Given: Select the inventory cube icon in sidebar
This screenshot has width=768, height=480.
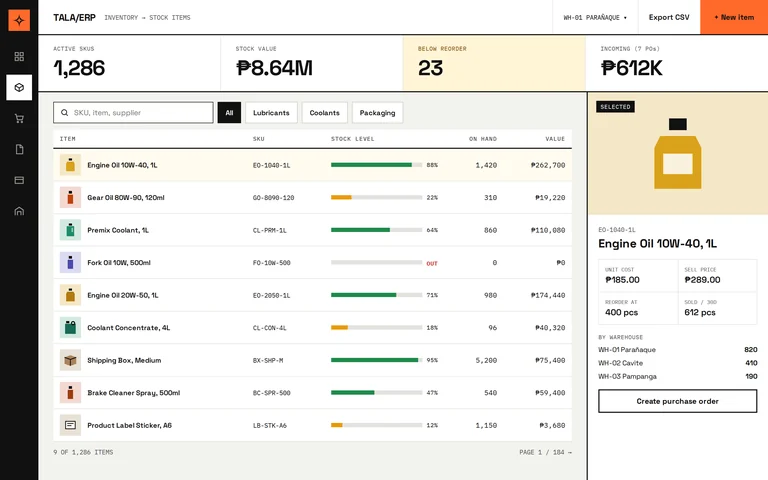Looking at the screenshot, I should [19, 88].
